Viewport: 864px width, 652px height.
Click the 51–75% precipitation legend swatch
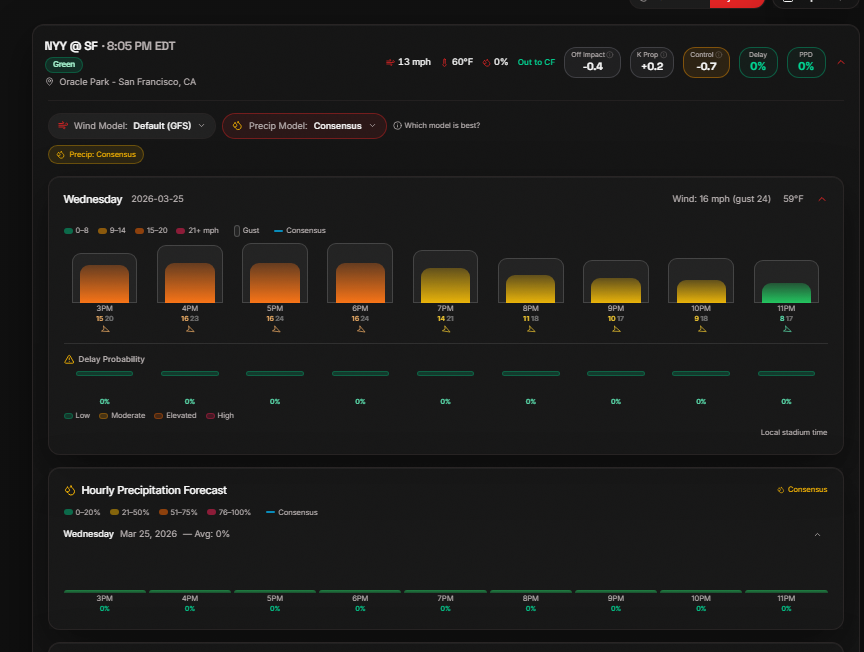[163, 513]
